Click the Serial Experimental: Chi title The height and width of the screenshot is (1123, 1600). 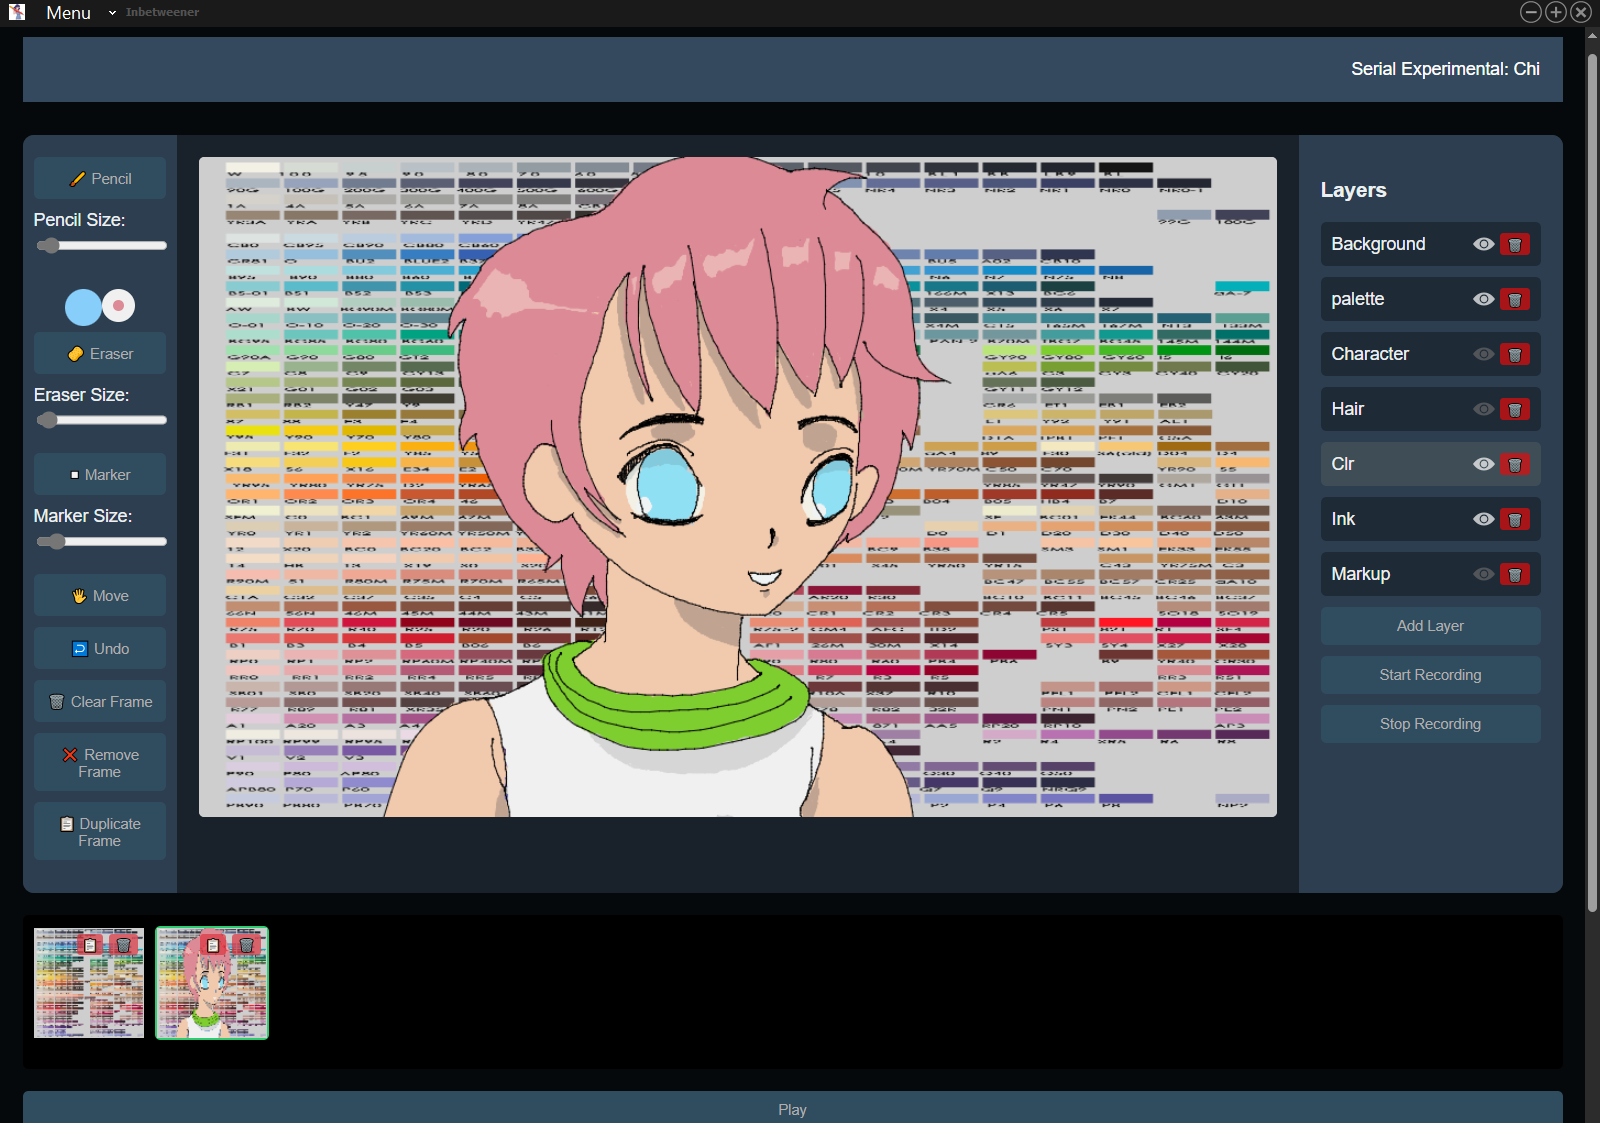tap(1445, 69)
